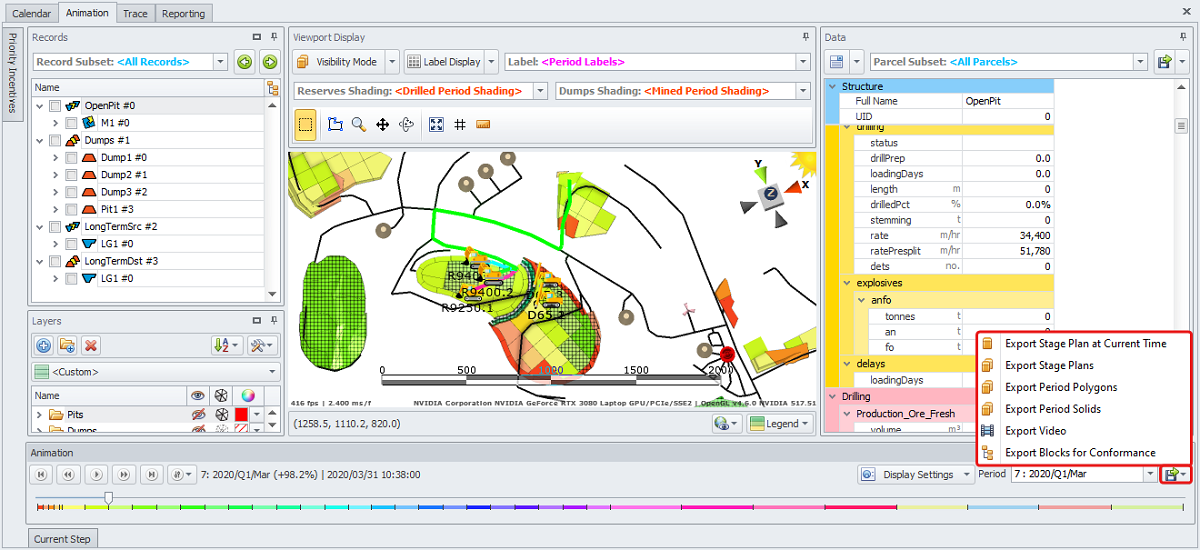
Task: Tick the Dump2 #1 checkbox
Action: click(71, 175)
